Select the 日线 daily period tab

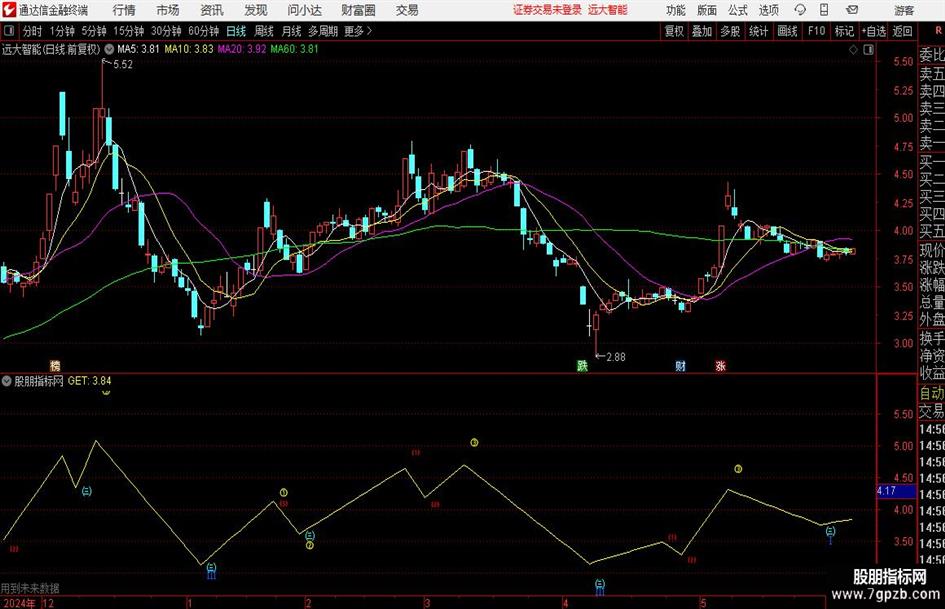point(236,31)
